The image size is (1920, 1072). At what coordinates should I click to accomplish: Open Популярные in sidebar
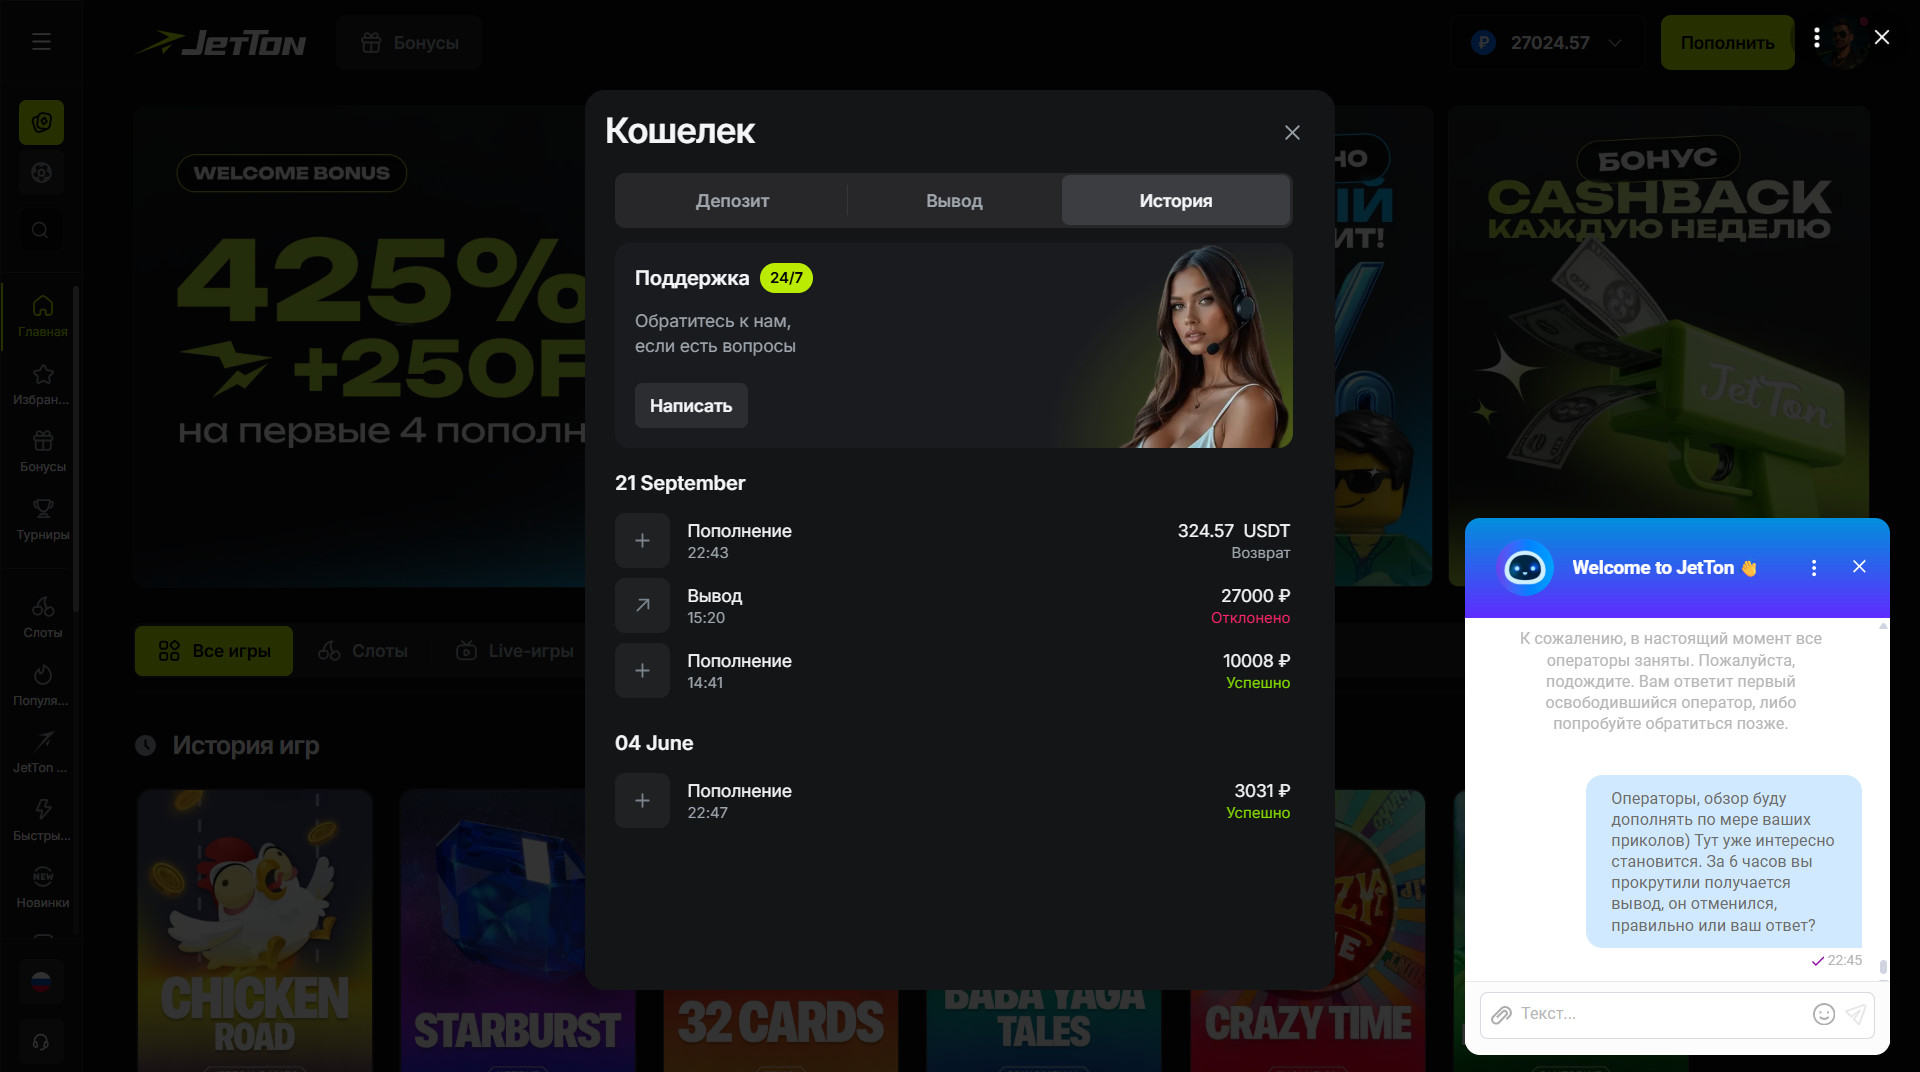pos(42,685)
